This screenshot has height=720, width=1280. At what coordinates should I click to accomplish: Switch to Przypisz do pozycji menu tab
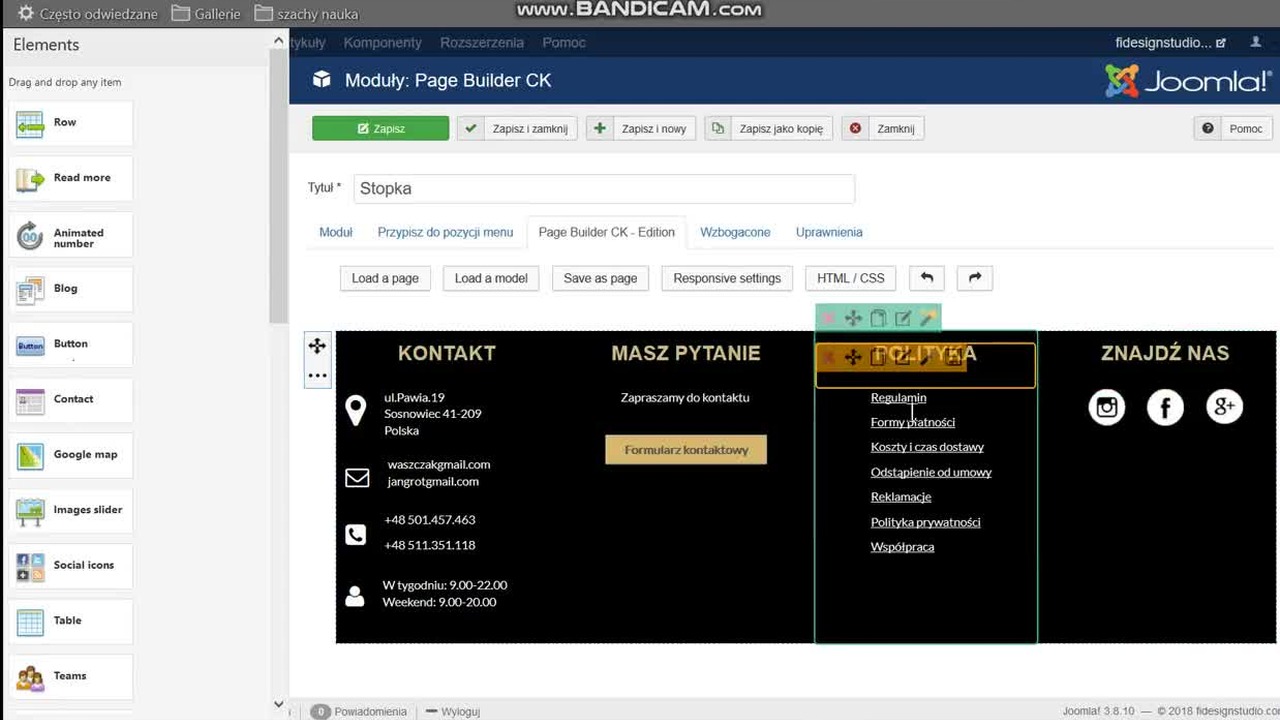[445, 232]
